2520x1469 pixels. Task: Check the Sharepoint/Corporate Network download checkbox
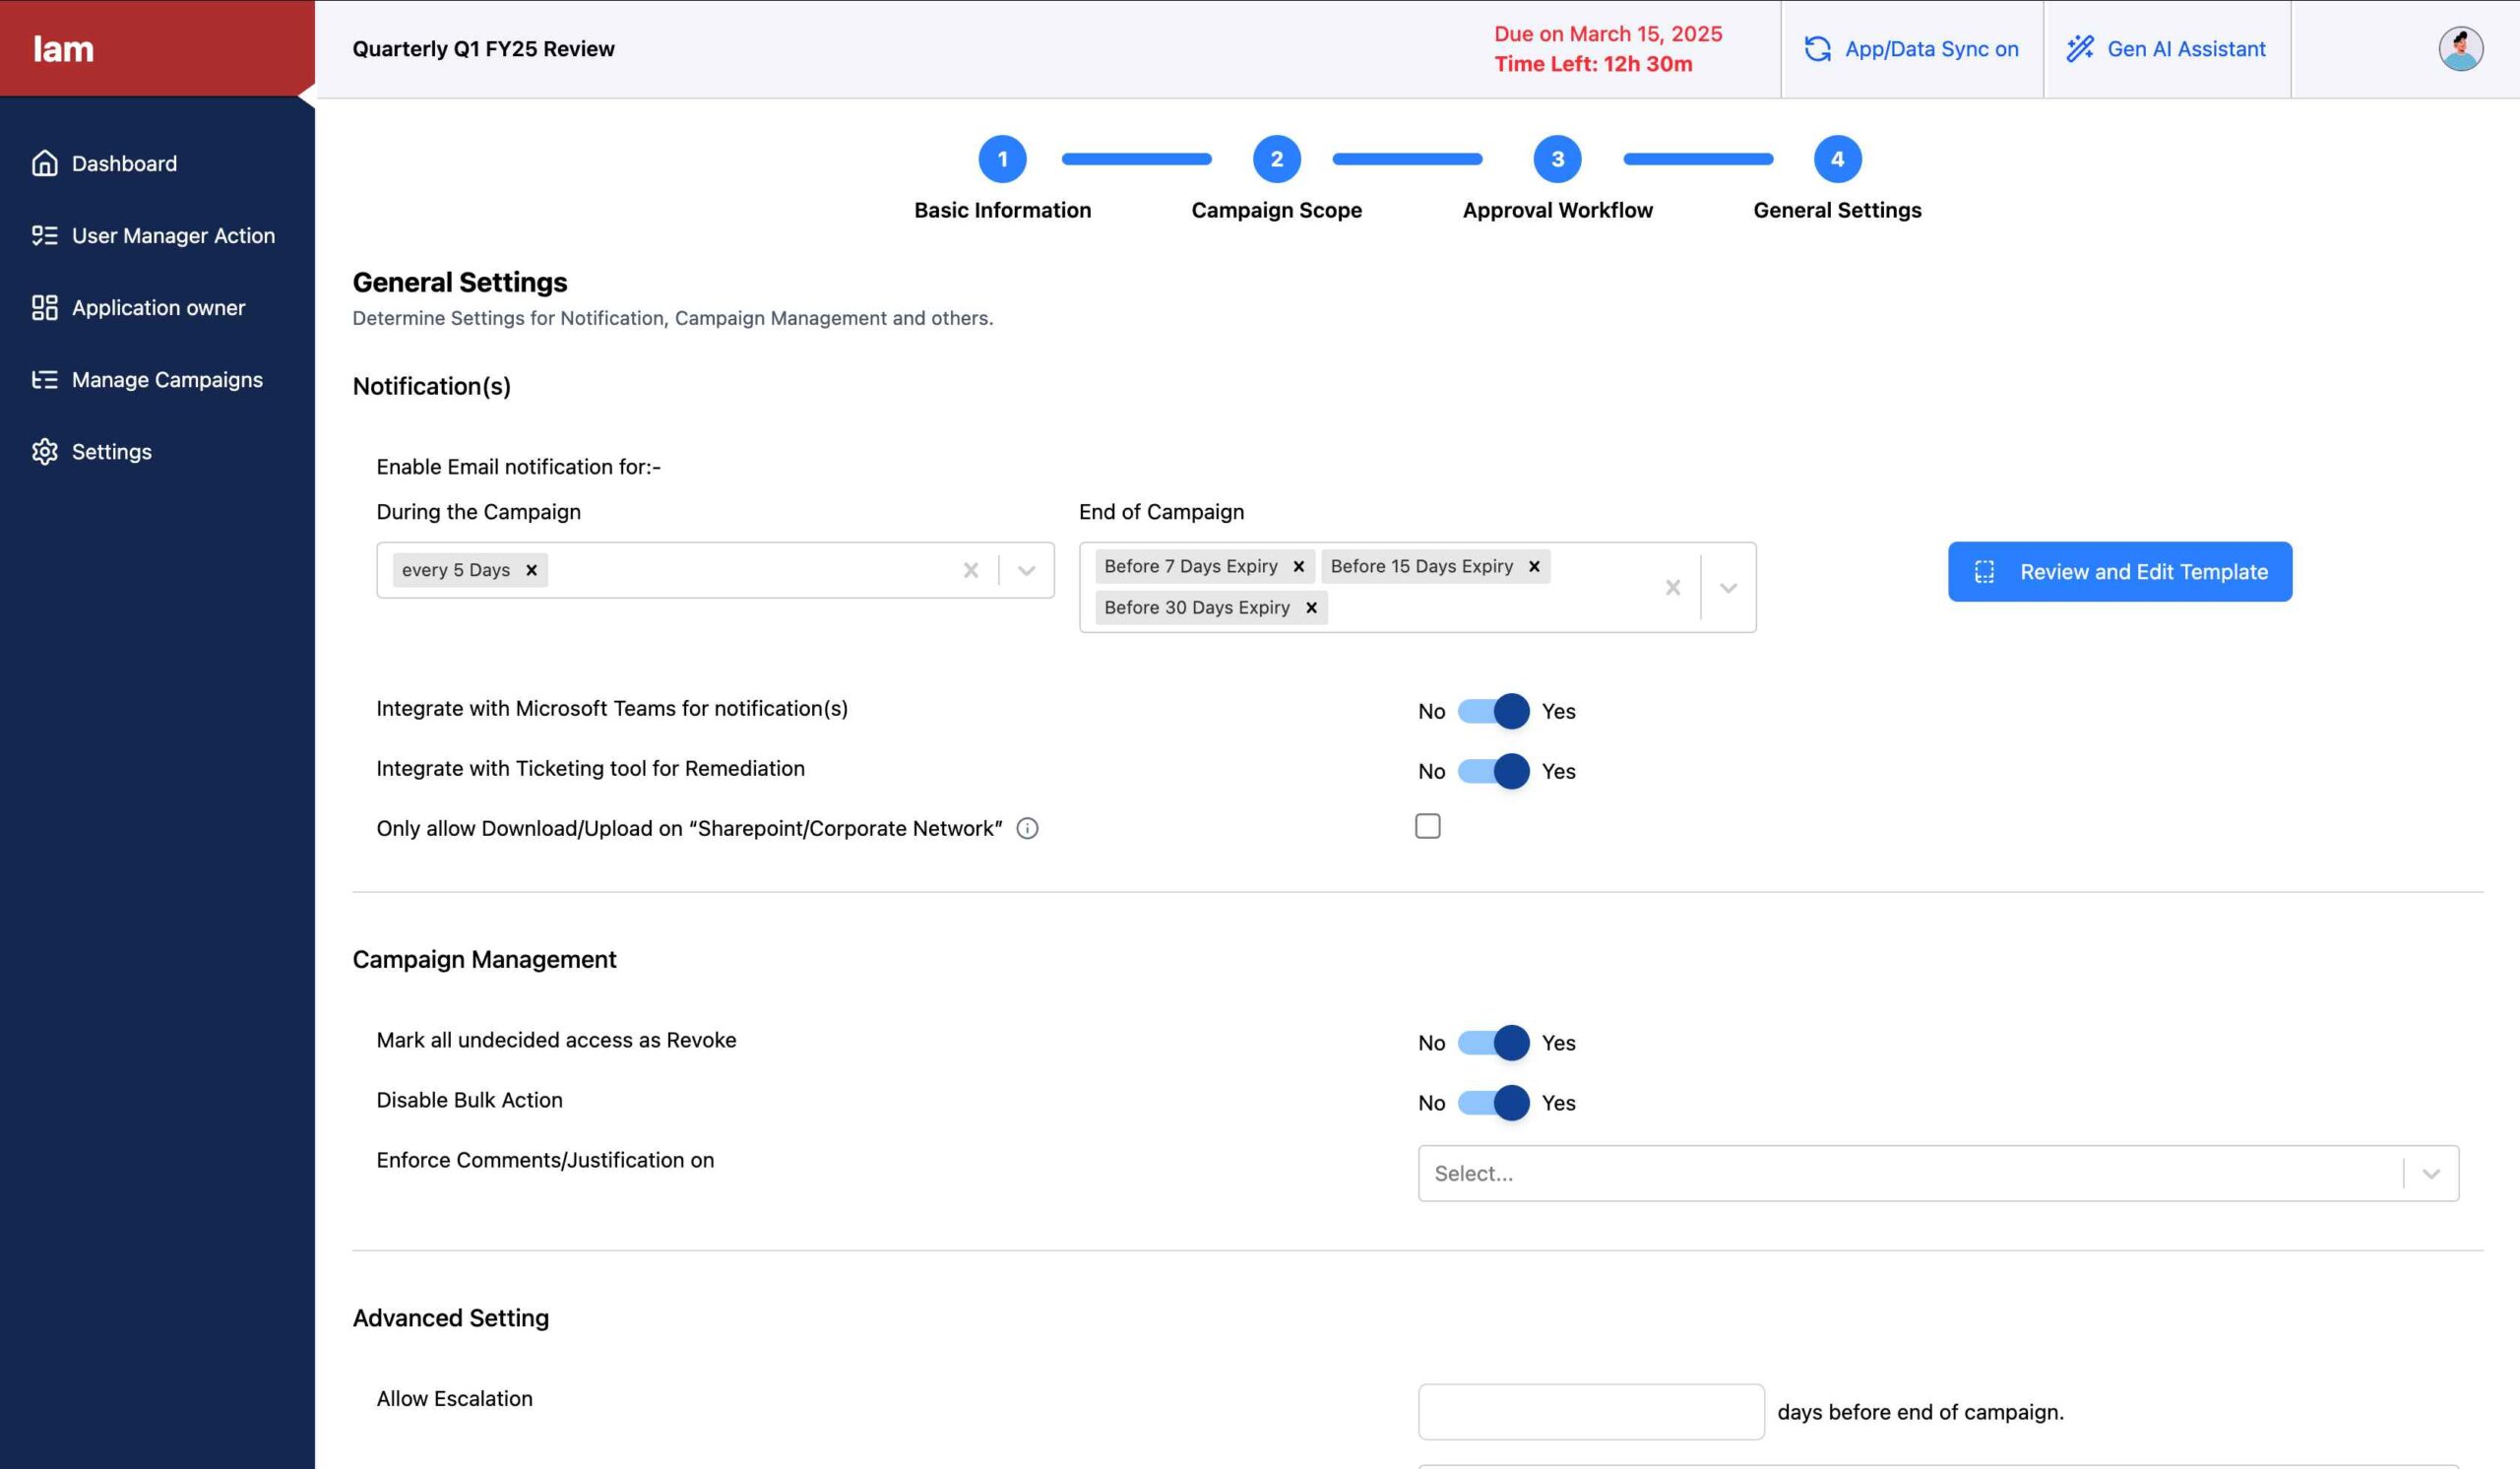point(1427,826)
